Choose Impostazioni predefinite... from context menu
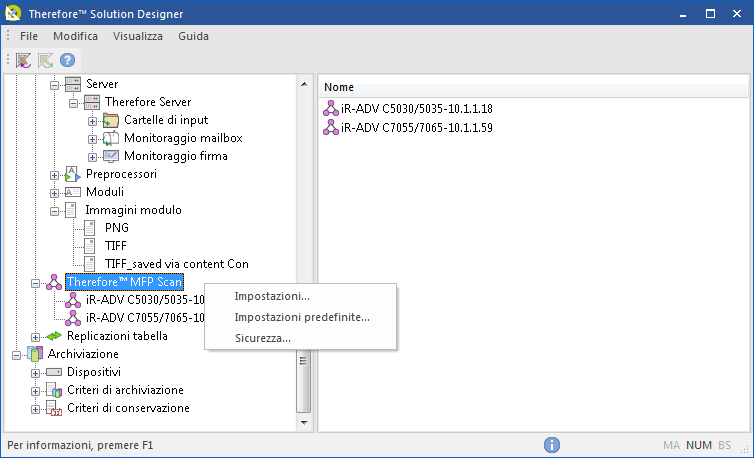This screenshot has width=755, height=459. (x=300, y=317)
